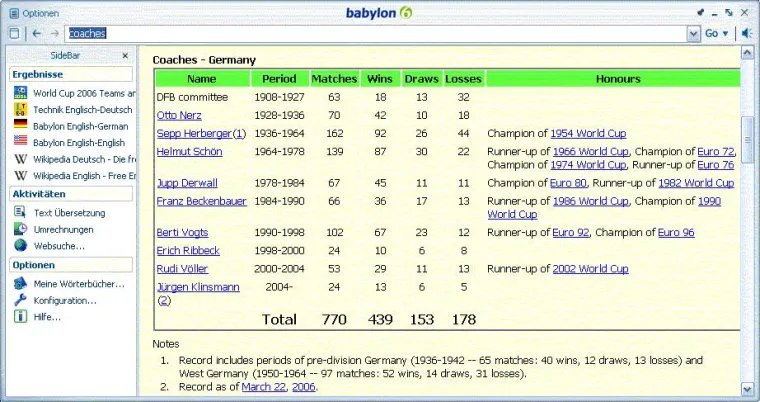Viewport: 760px width, 402px height.
Task: Open the dropdown arrow next to Go
Action: point(726,33)
